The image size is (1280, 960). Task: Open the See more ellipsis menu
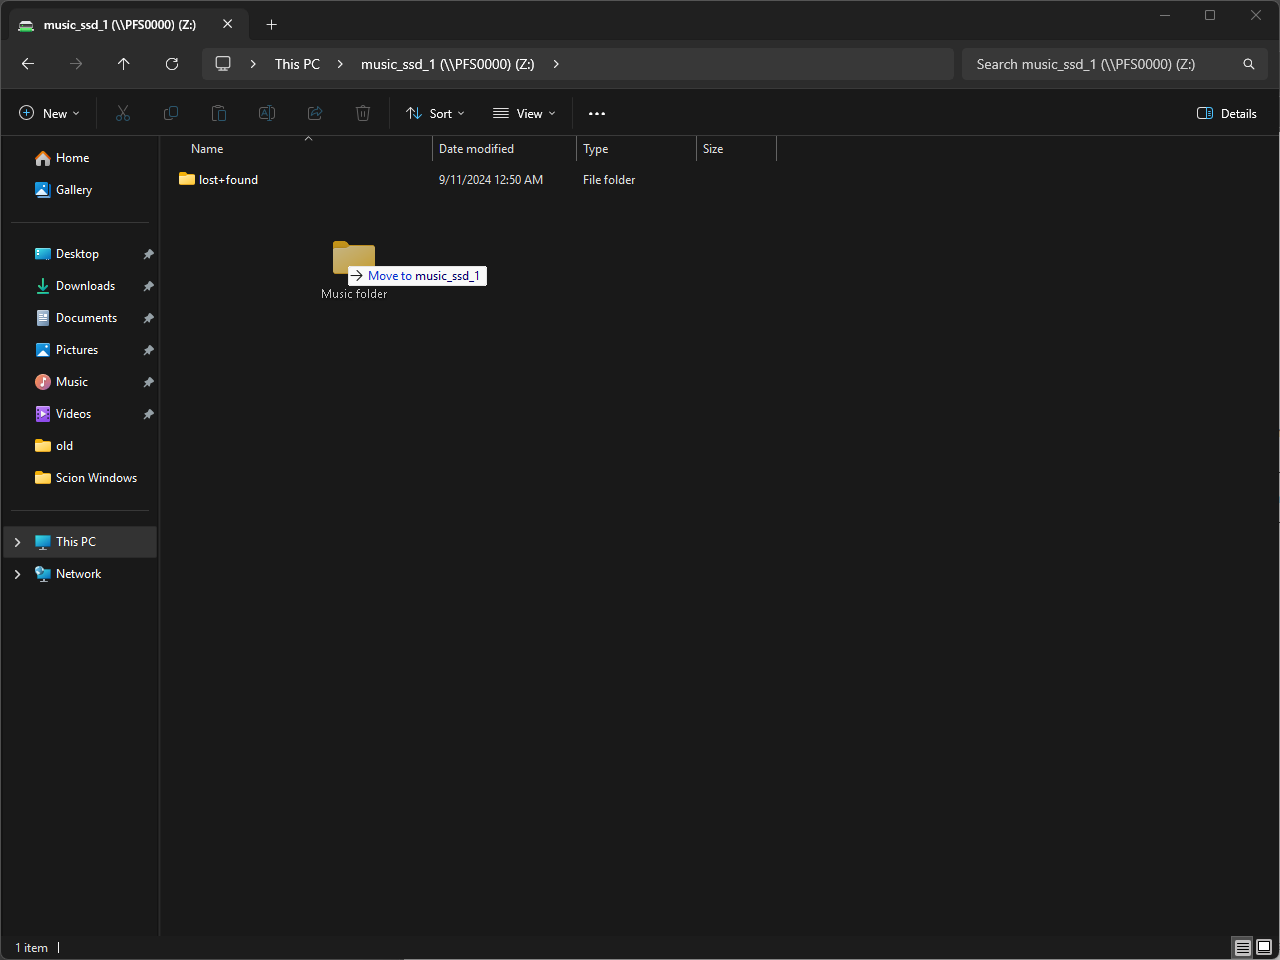[x=597, y=113]
